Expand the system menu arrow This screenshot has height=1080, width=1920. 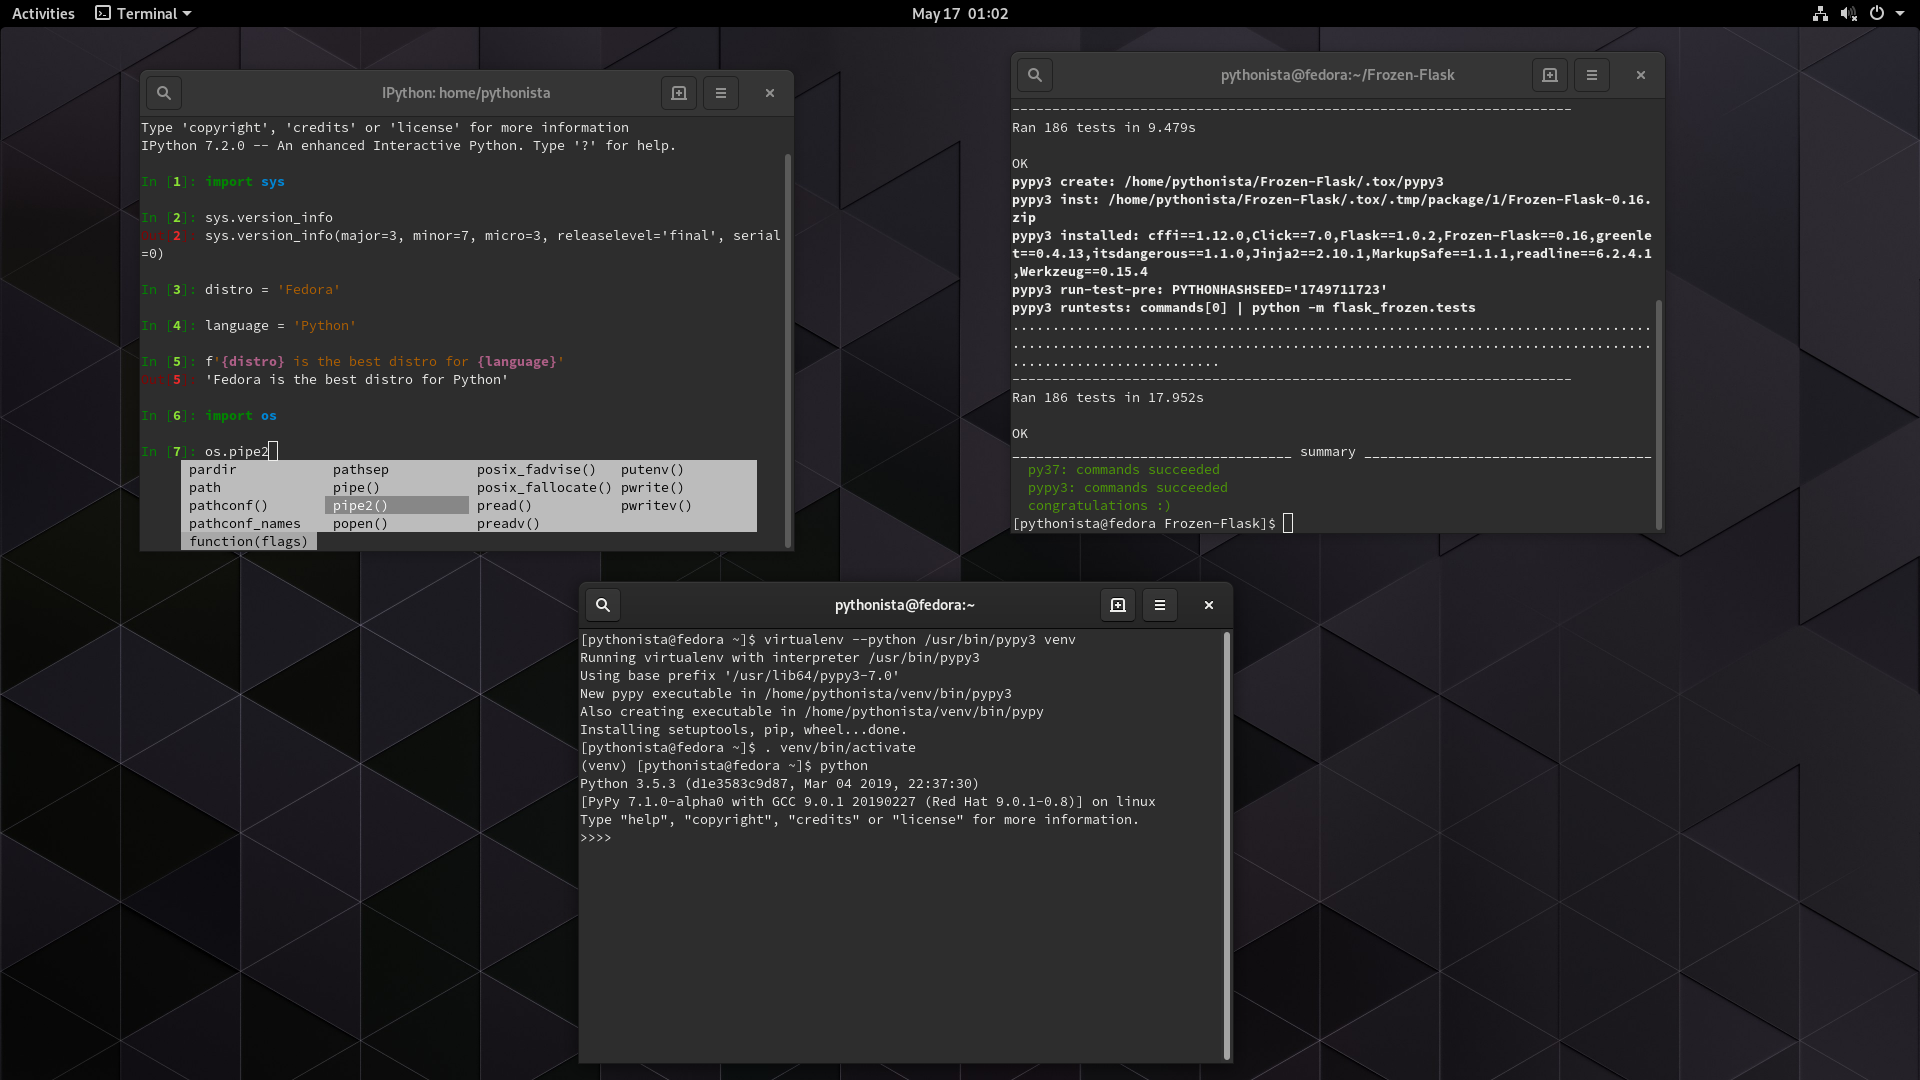click(1900, 13)
